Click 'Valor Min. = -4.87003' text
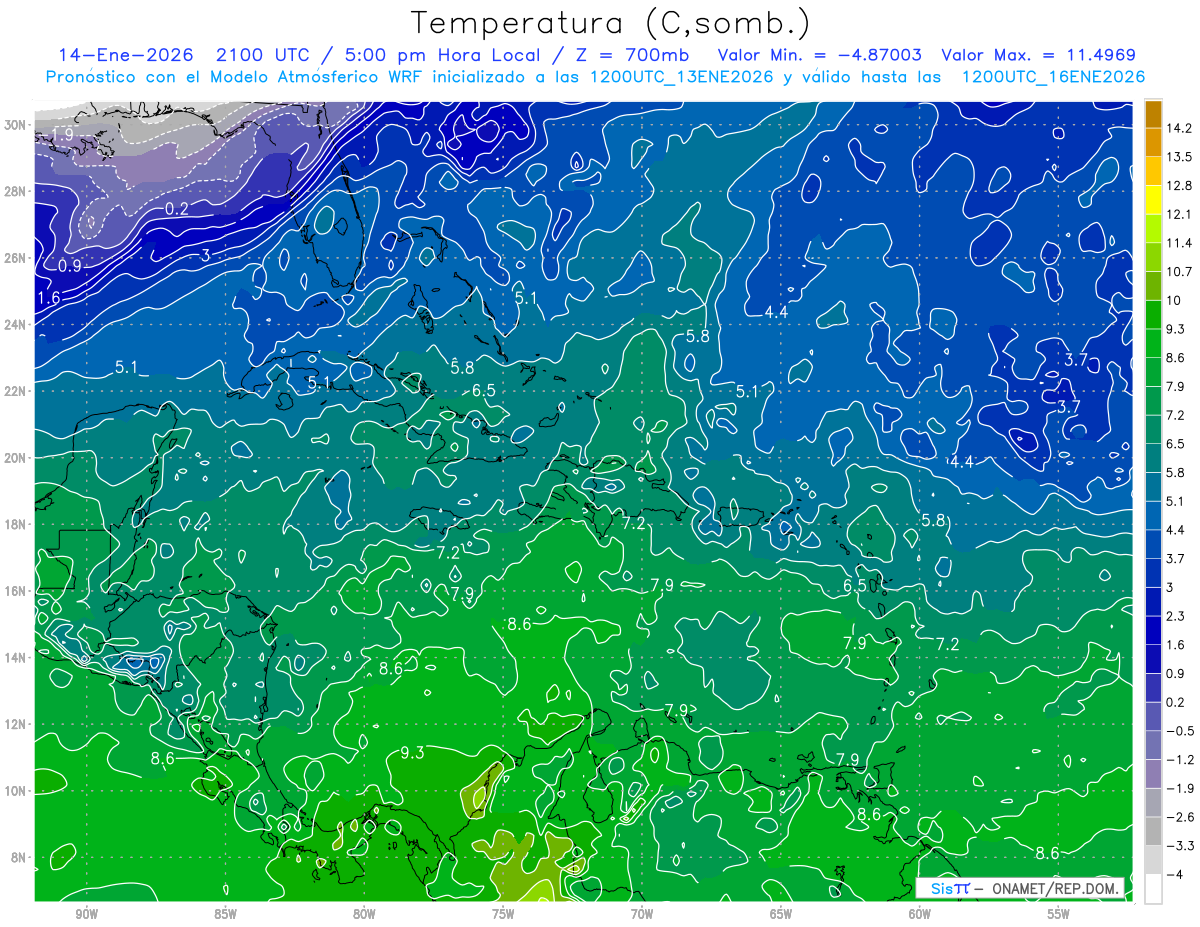 click(x=820, y=55)
